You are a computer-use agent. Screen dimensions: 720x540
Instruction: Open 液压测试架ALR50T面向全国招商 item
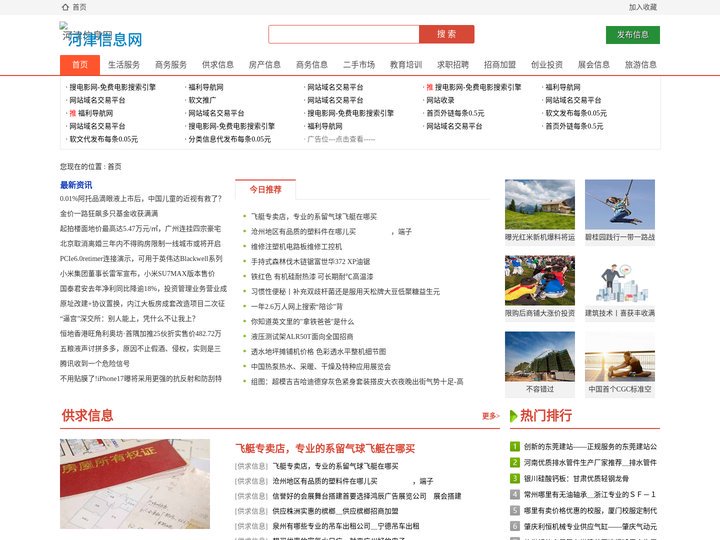(302, 337)
